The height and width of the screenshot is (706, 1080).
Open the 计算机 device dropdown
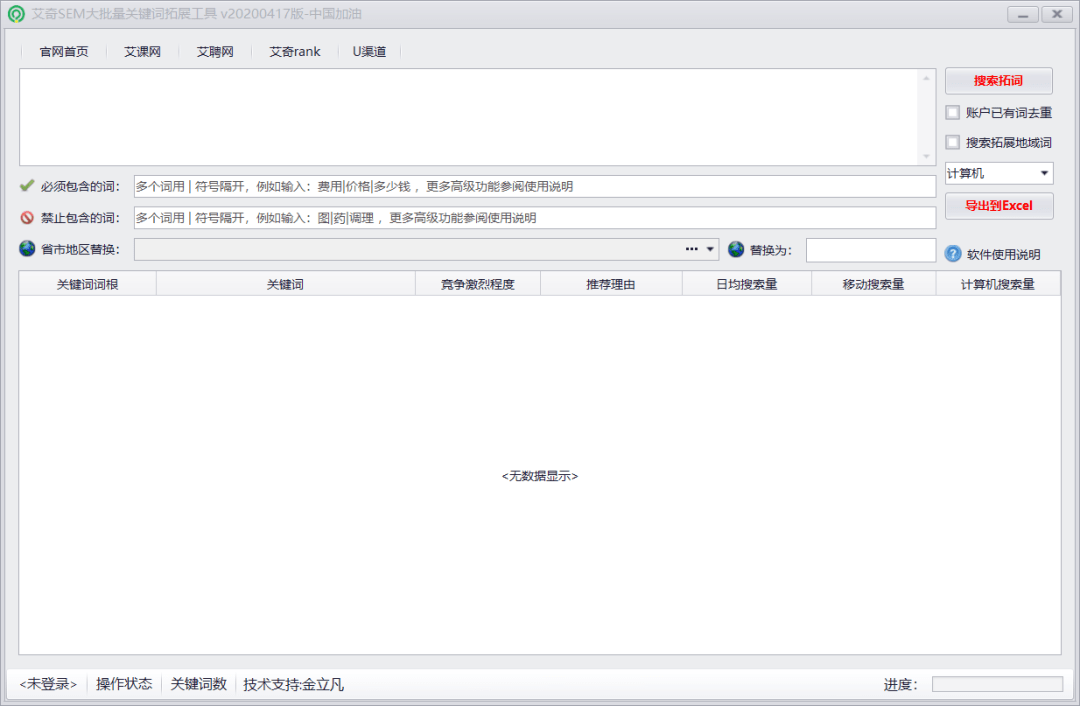pyautogui.click(x=998, y=174)
